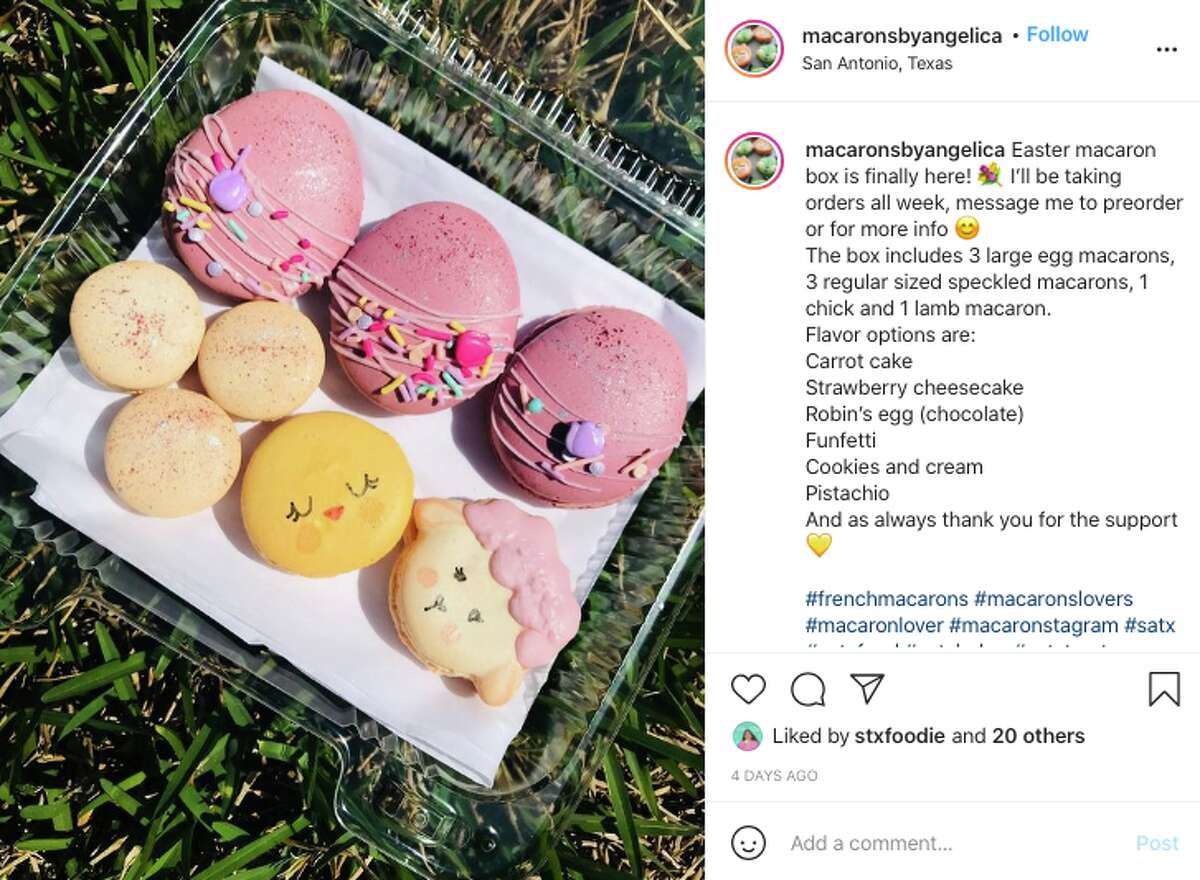Open the #satx hashtag

point(1149,626)
